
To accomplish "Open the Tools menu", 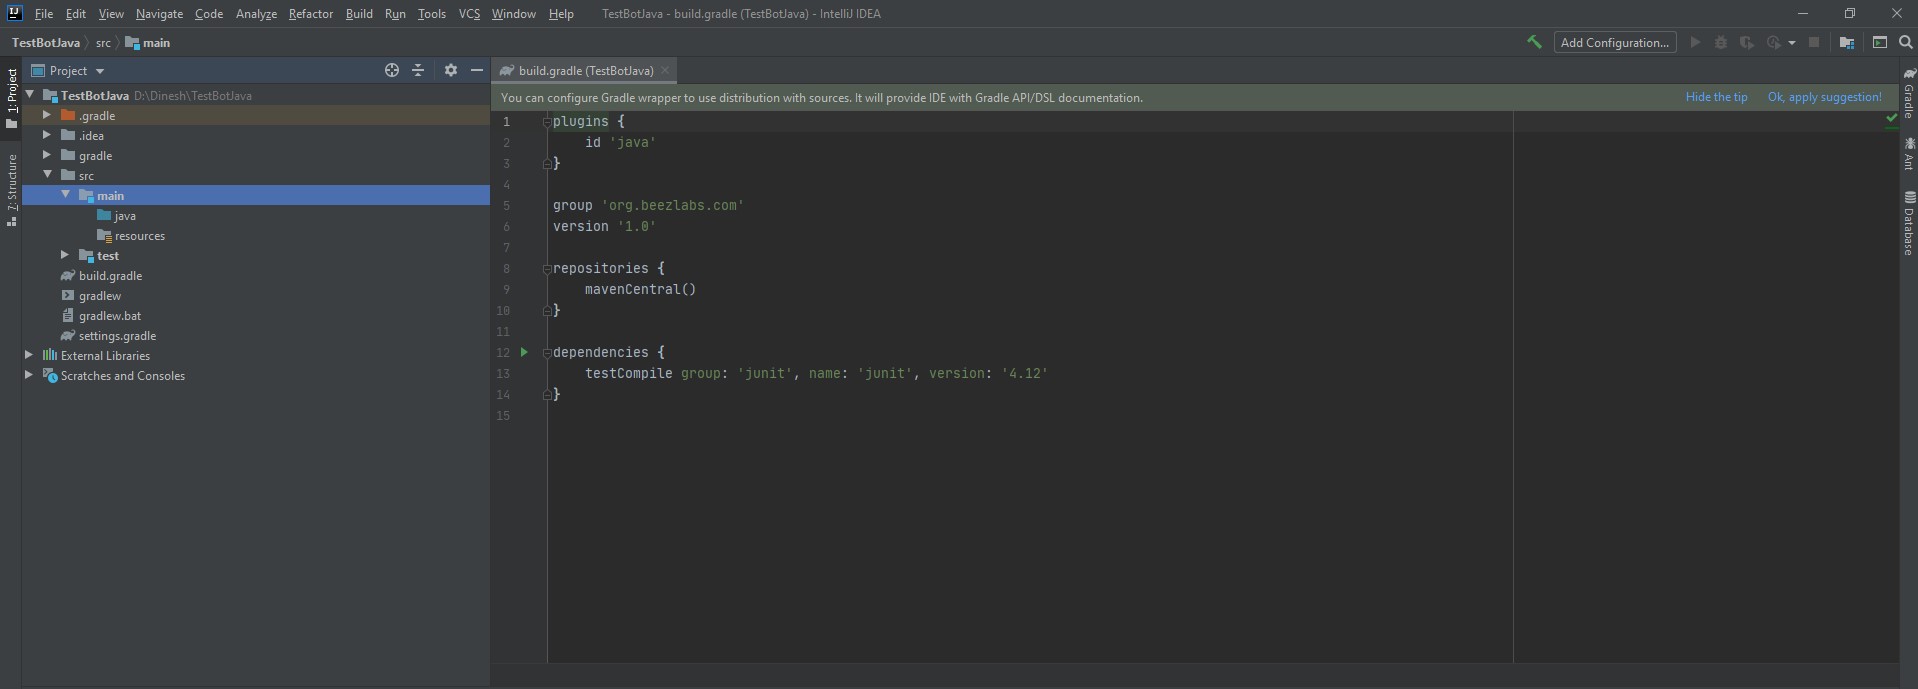I will pos(431,14).
